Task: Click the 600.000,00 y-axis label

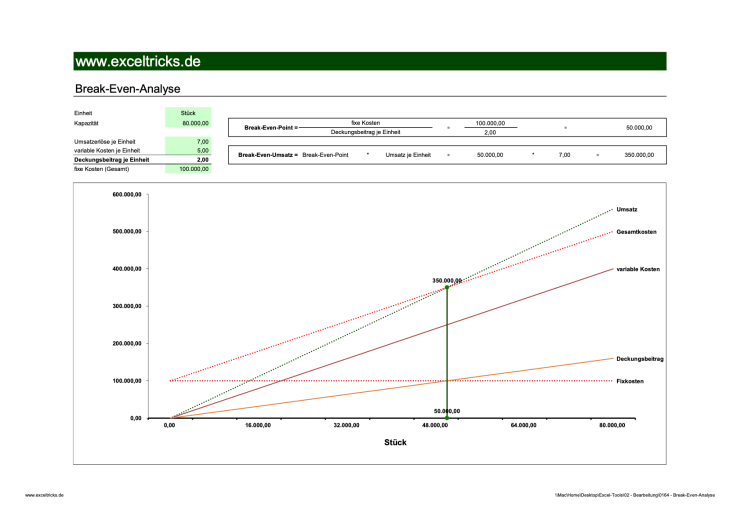Action: [126, 194]
